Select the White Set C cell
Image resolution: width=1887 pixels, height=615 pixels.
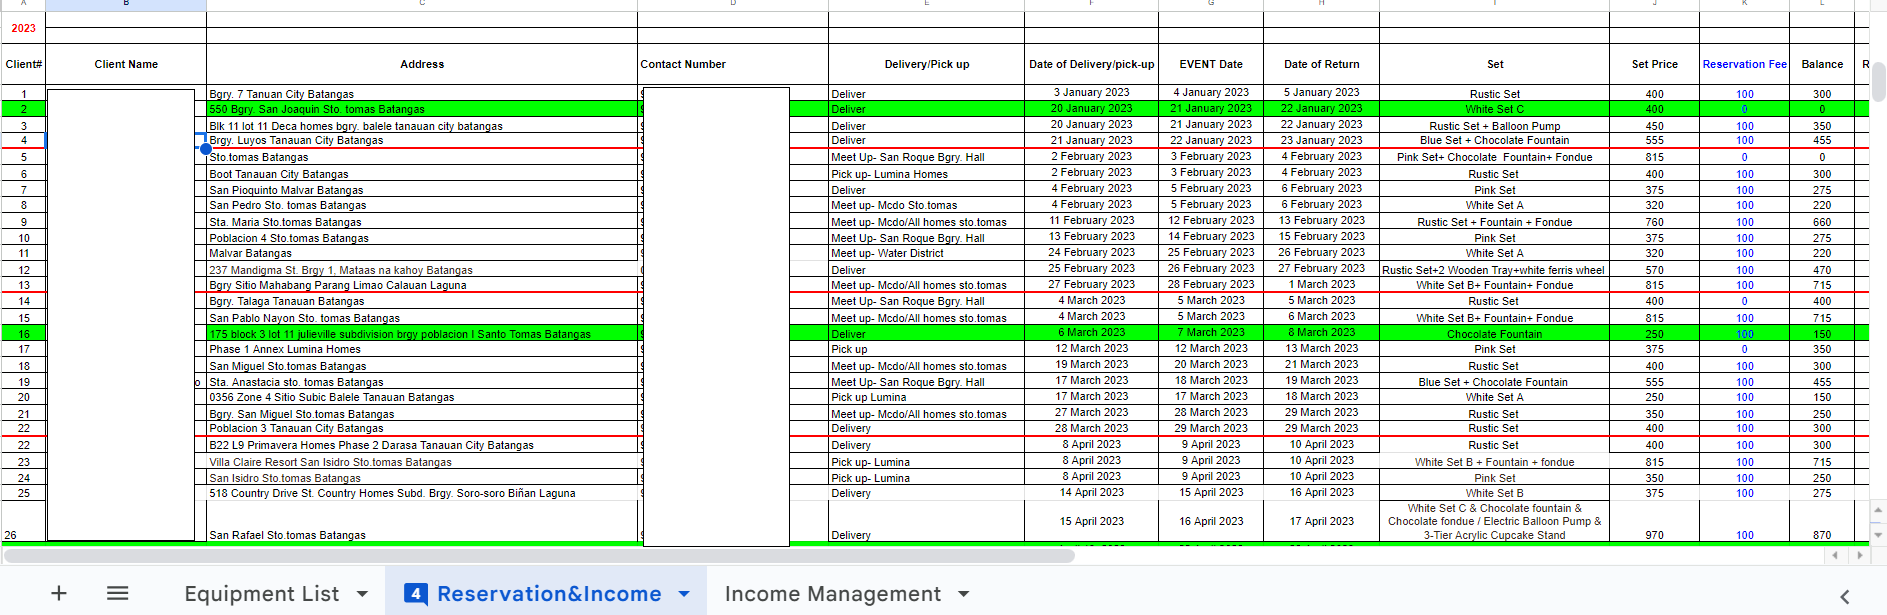point(1495,109)
